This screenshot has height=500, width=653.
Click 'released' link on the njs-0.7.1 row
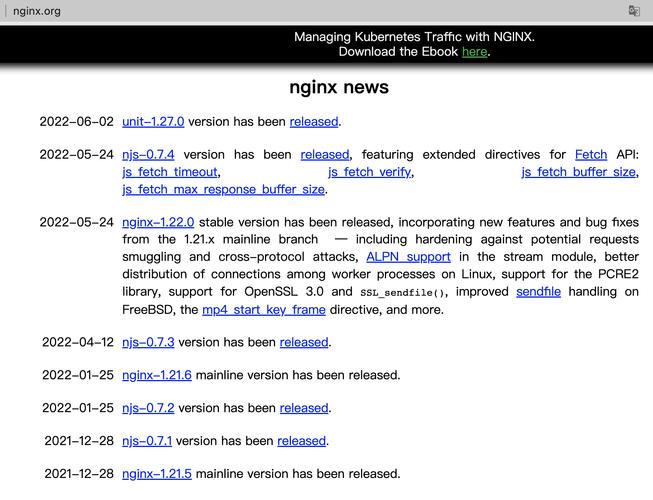302,441
